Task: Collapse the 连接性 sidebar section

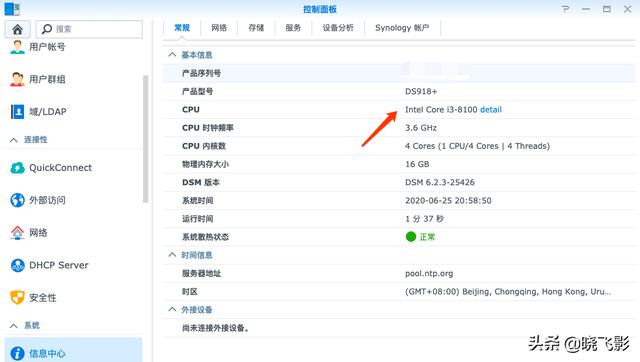Action: point(13,140)
